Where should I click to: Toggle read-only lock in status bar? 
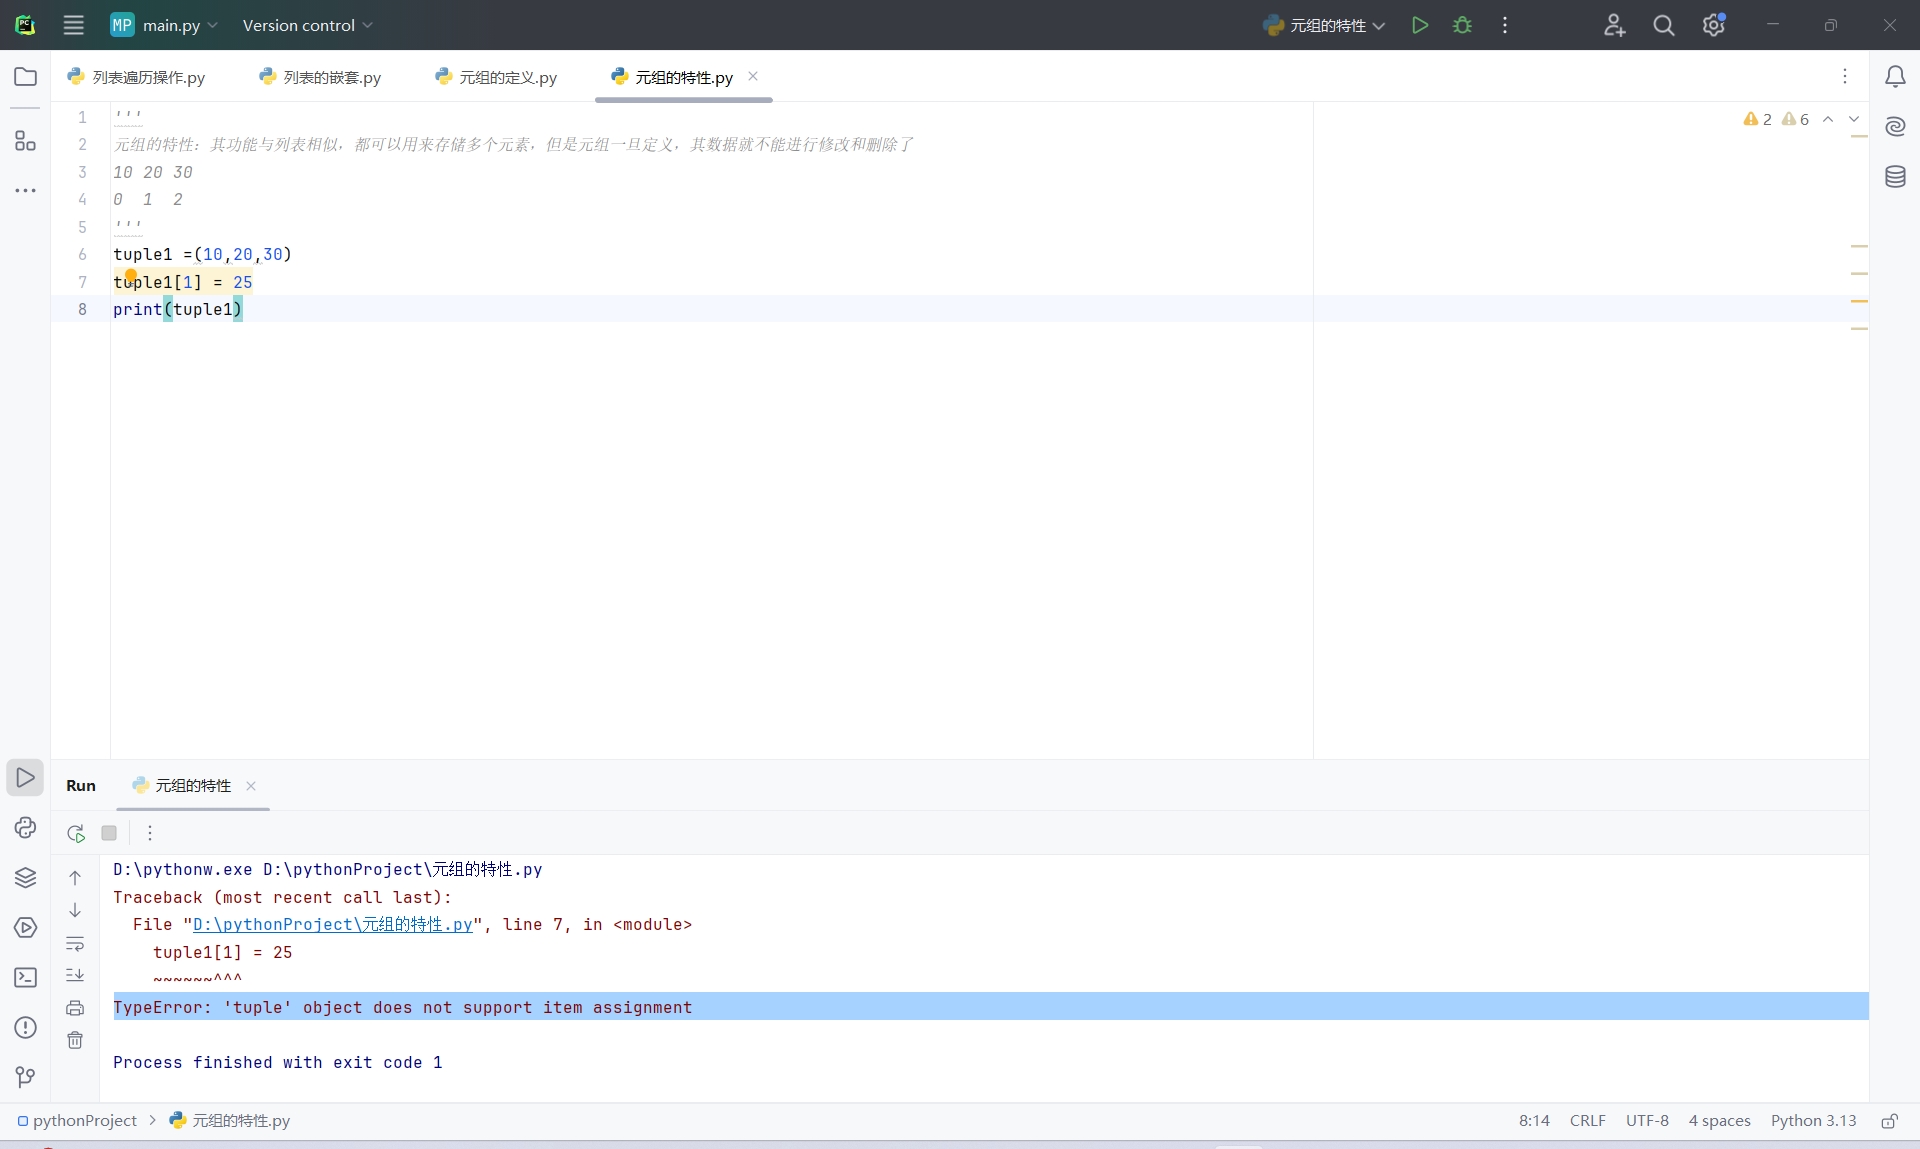[1889, 1120]
